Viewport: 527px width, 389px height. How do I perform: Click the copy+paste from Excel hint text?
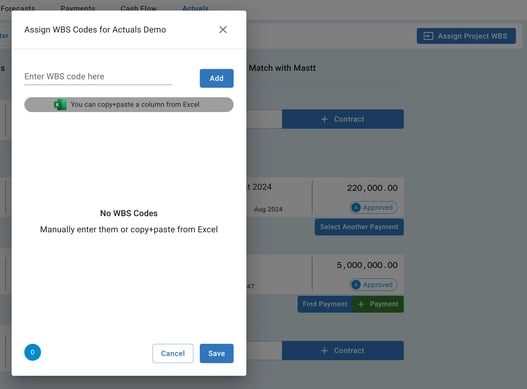(x=136, y=105)
